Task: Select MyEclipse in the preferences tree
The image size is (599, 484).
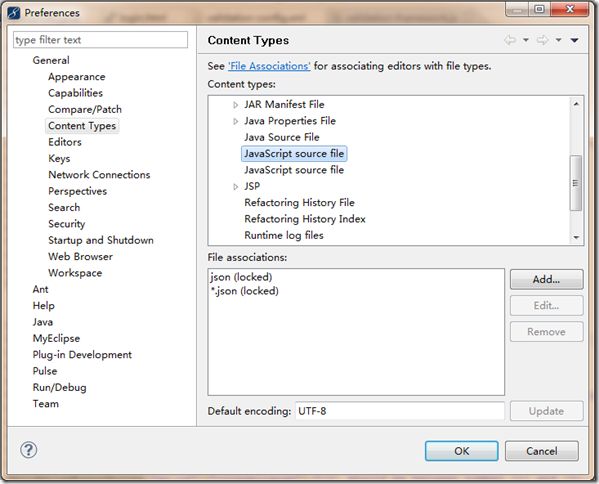Action: pyautogui.click(x=56, y=338)
